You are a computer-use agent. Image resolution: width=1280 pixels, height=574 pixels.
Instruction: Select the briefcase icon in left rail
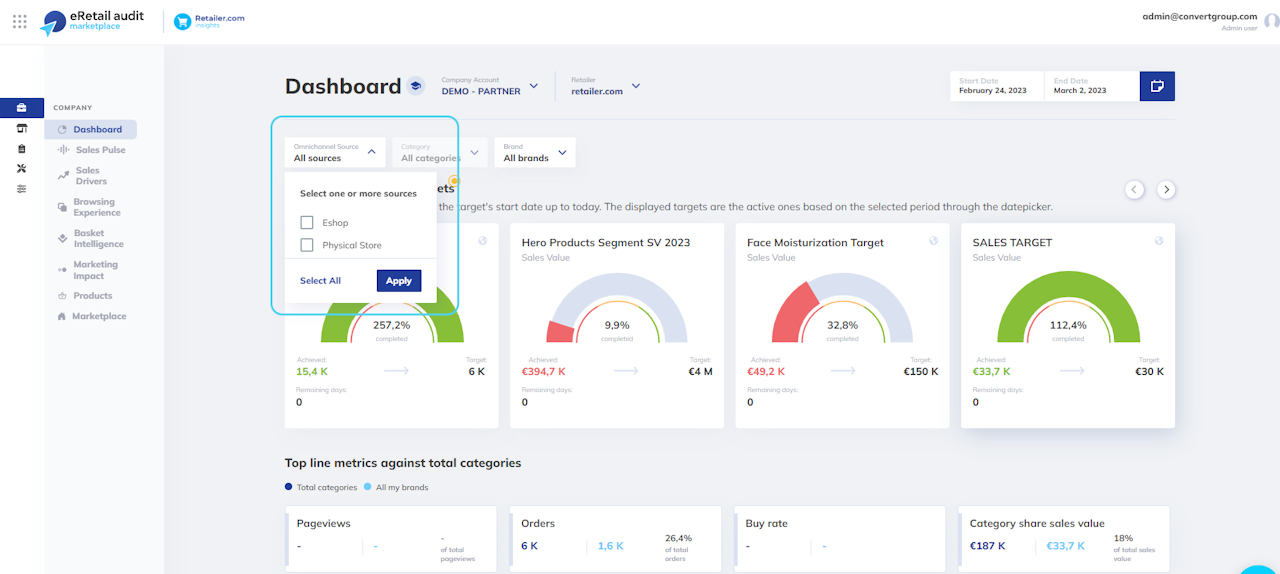click(22, 108)
